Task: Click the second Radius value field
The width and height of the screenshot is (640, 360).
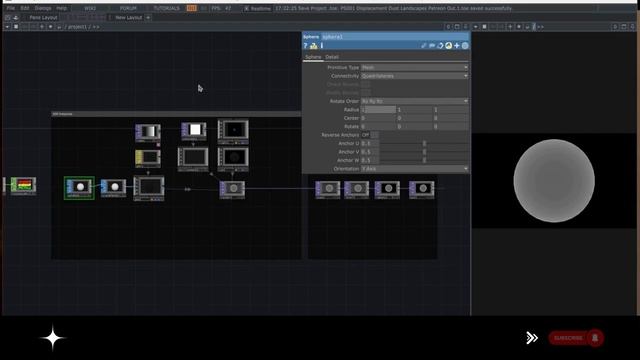Action: pyautogui.click(x=414, y=109)
